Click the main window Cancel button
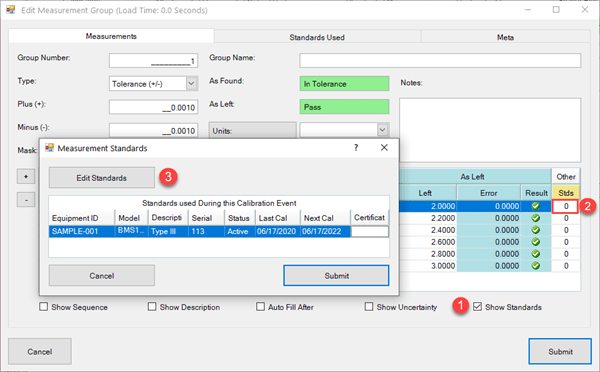Screen dimensions: 600x372 click(40, 351)
